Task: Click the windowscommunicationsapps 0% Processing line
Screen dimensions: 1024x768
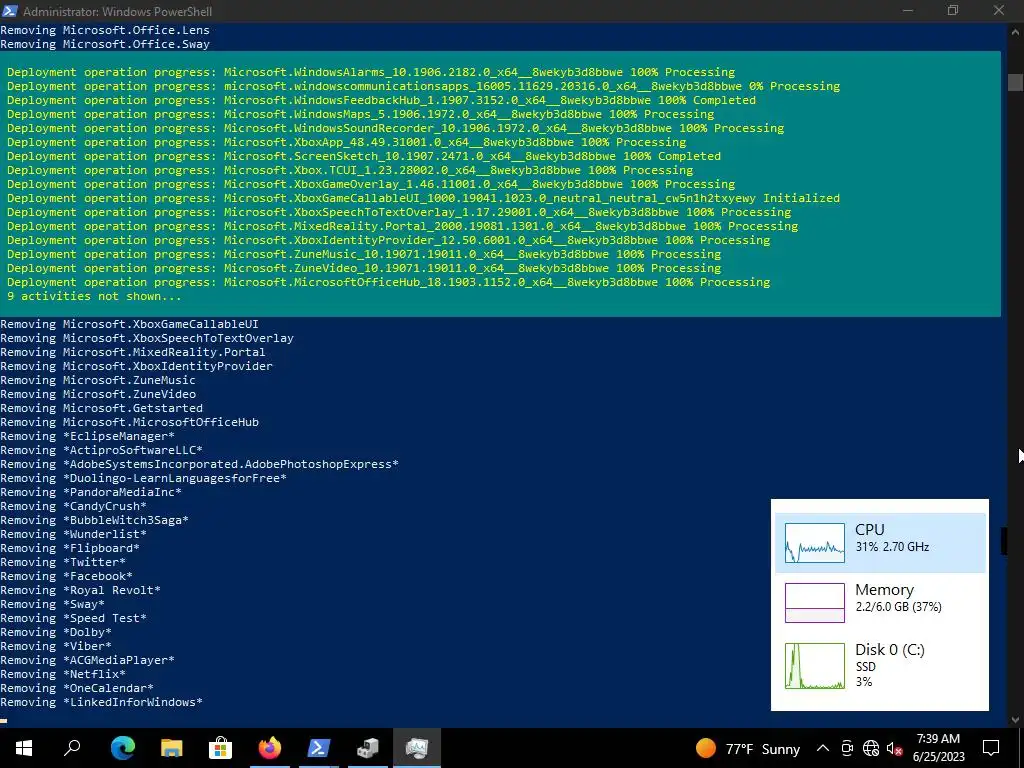Action: [423, 86]
